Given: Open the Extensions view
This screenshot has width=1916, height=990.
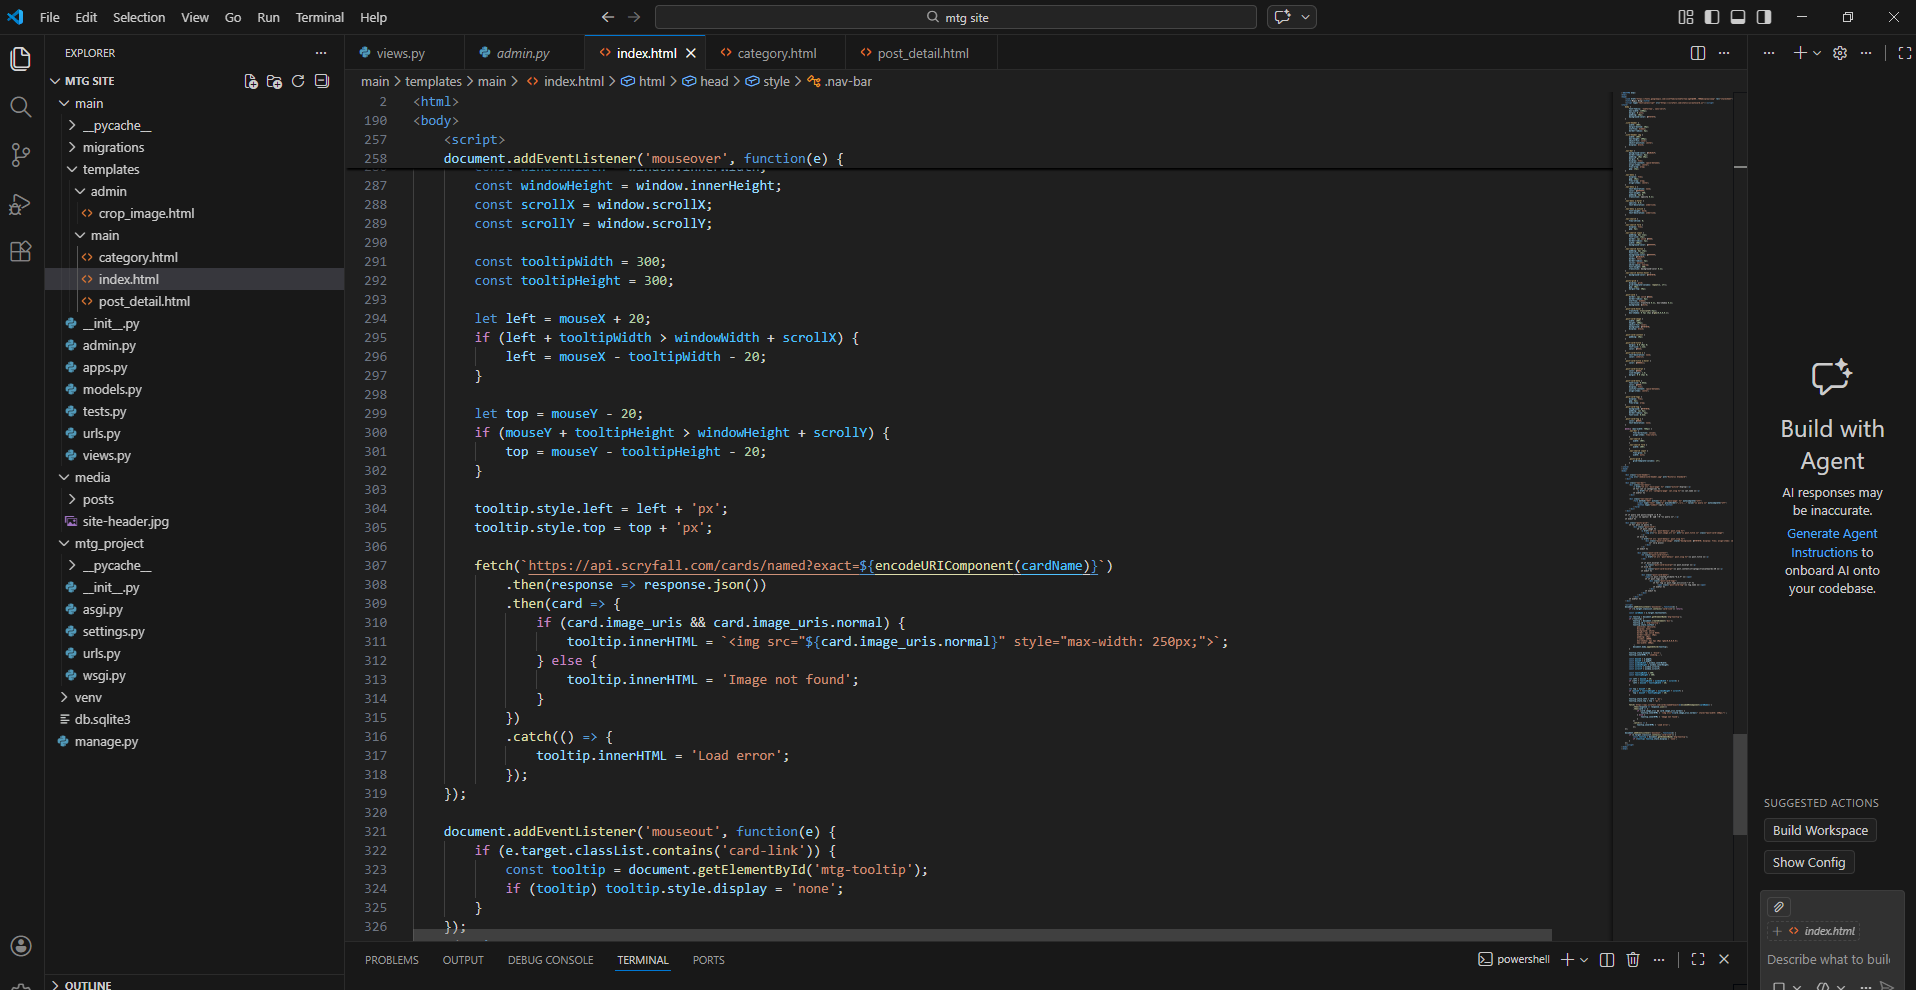Looking at the screenshot, I should [x=20, y=252].
